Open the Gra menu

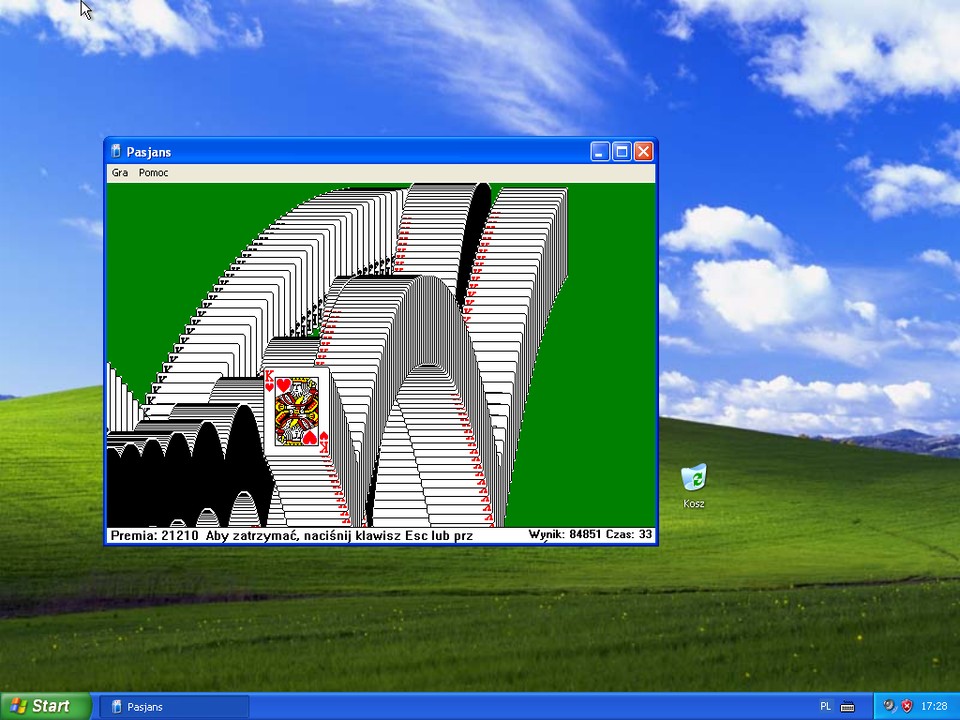tap(119, 172)
